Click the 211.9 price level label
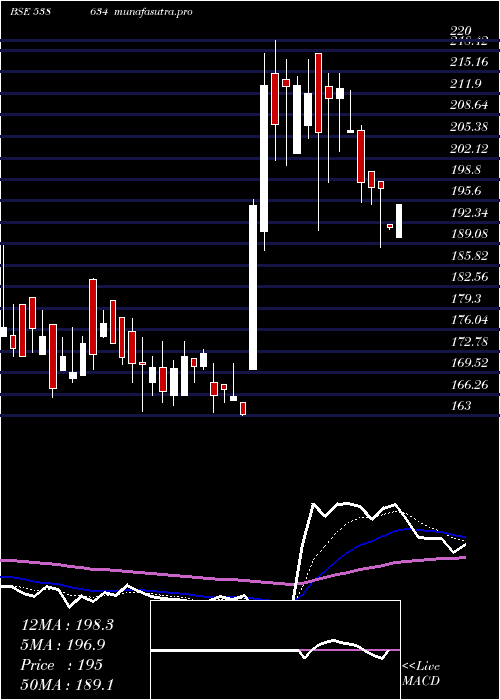Viewport: 500px width, 700px height. [x=466, y=83]
